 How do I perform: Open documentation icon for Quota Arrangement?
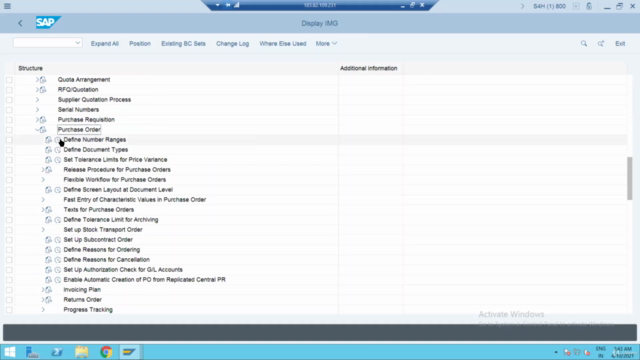pyautogui.click(x=43, y=80)
